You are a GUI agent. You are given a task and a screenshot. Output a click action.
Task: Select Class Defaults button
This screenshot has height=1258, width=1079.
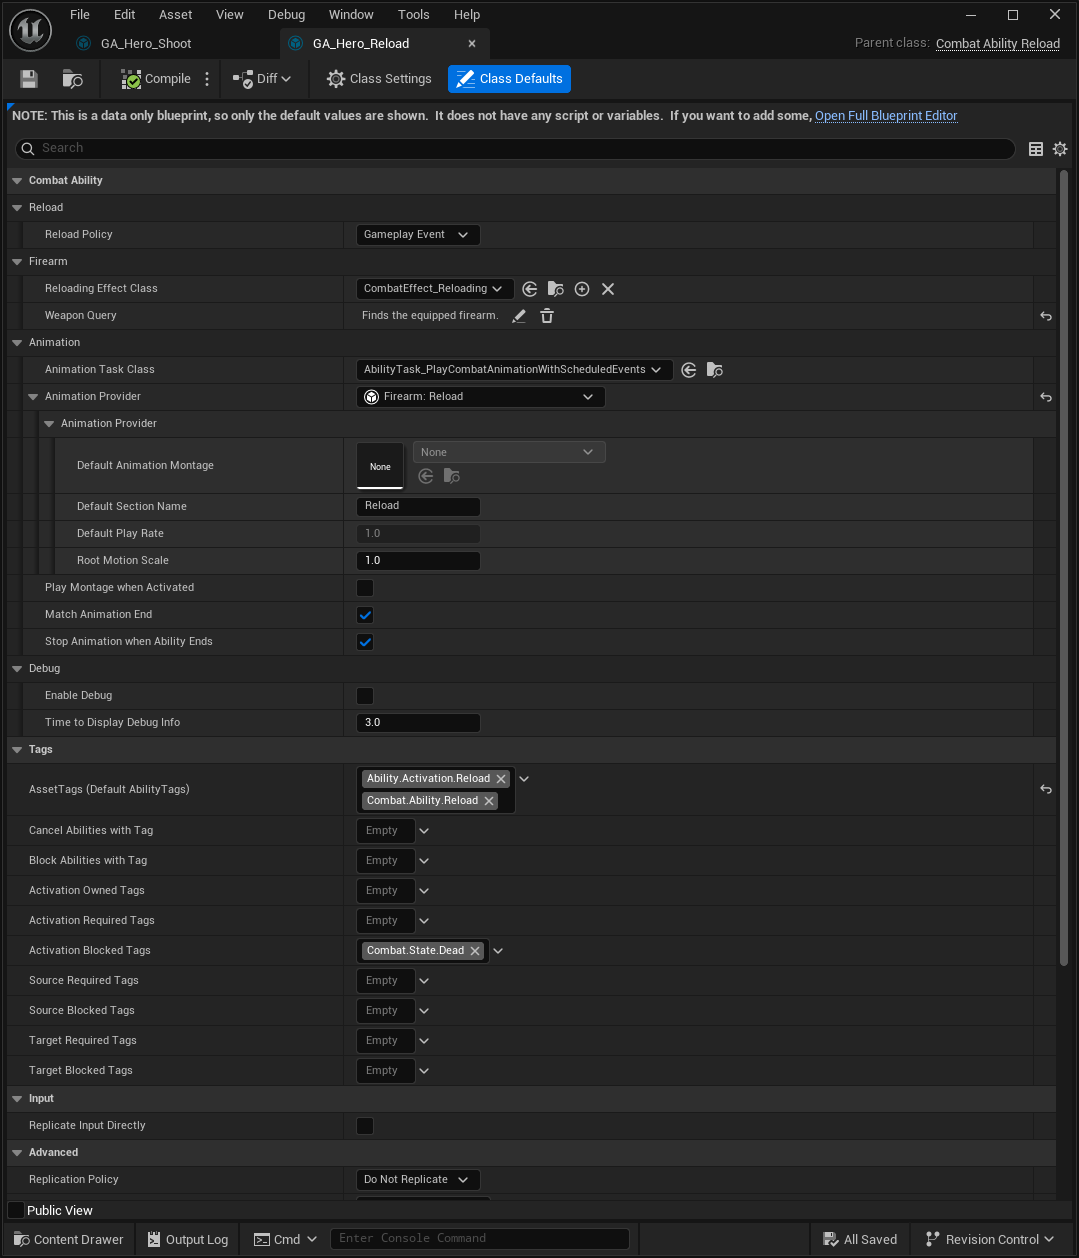coord(509,79)
